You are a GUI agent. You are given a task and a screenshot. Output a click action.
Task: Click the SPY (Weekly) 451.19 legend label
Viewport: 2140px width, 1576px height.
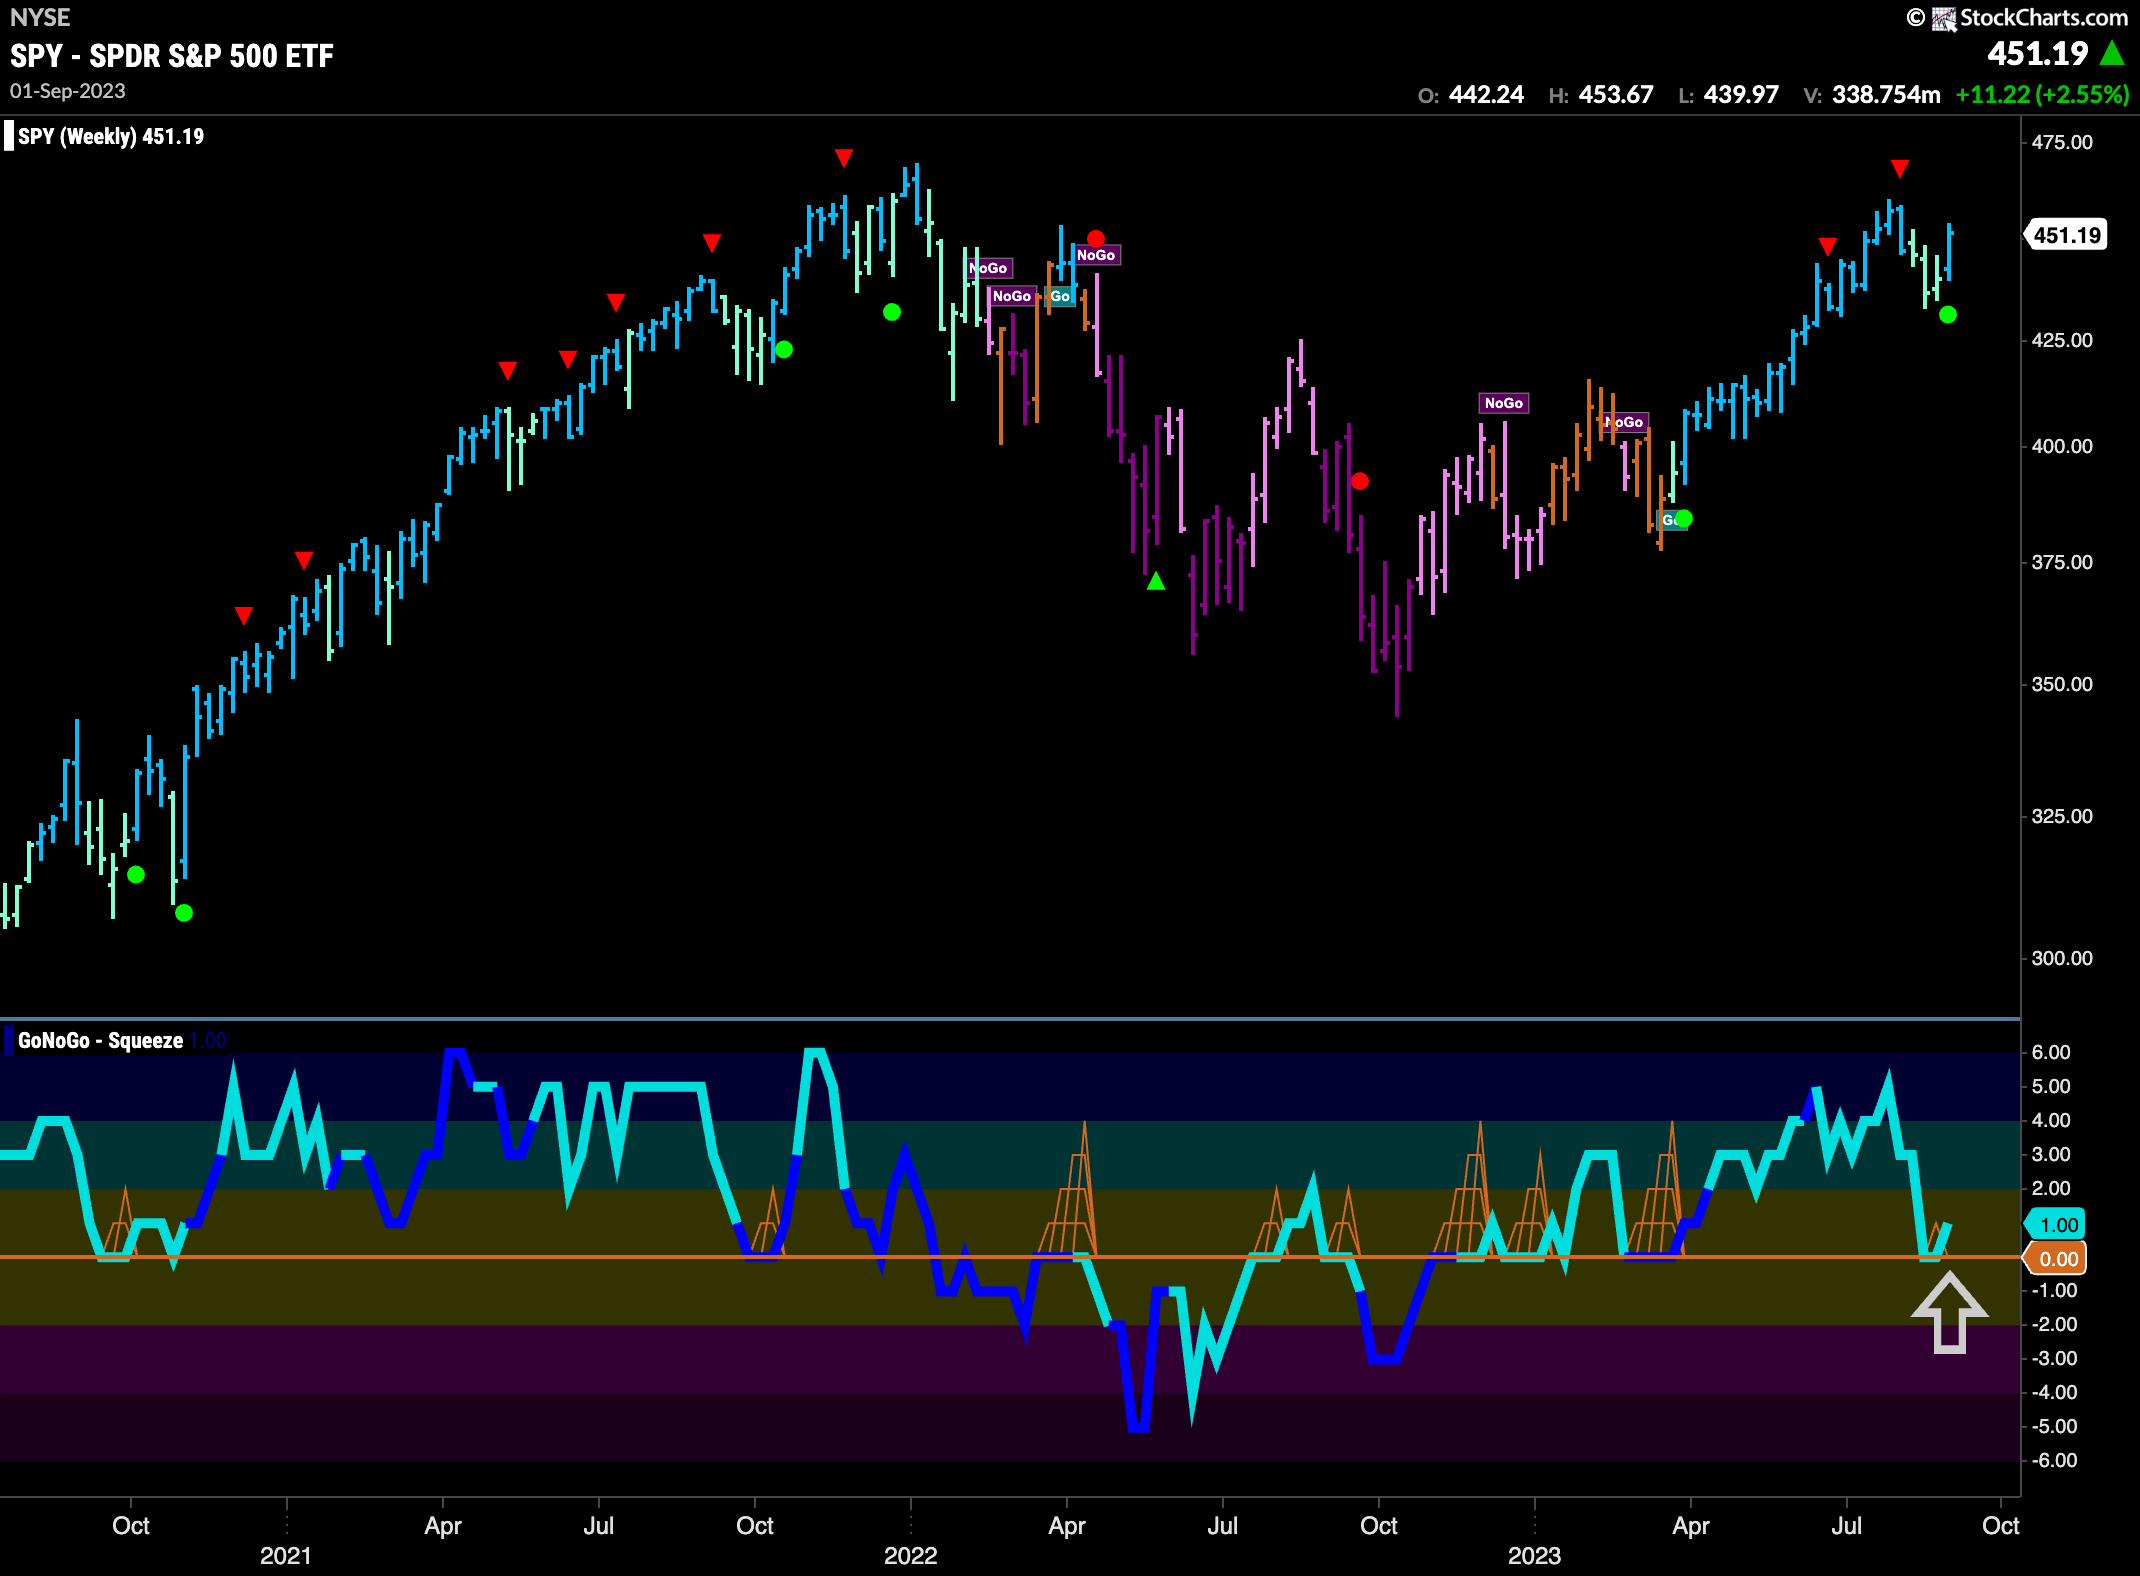point(111,136)
